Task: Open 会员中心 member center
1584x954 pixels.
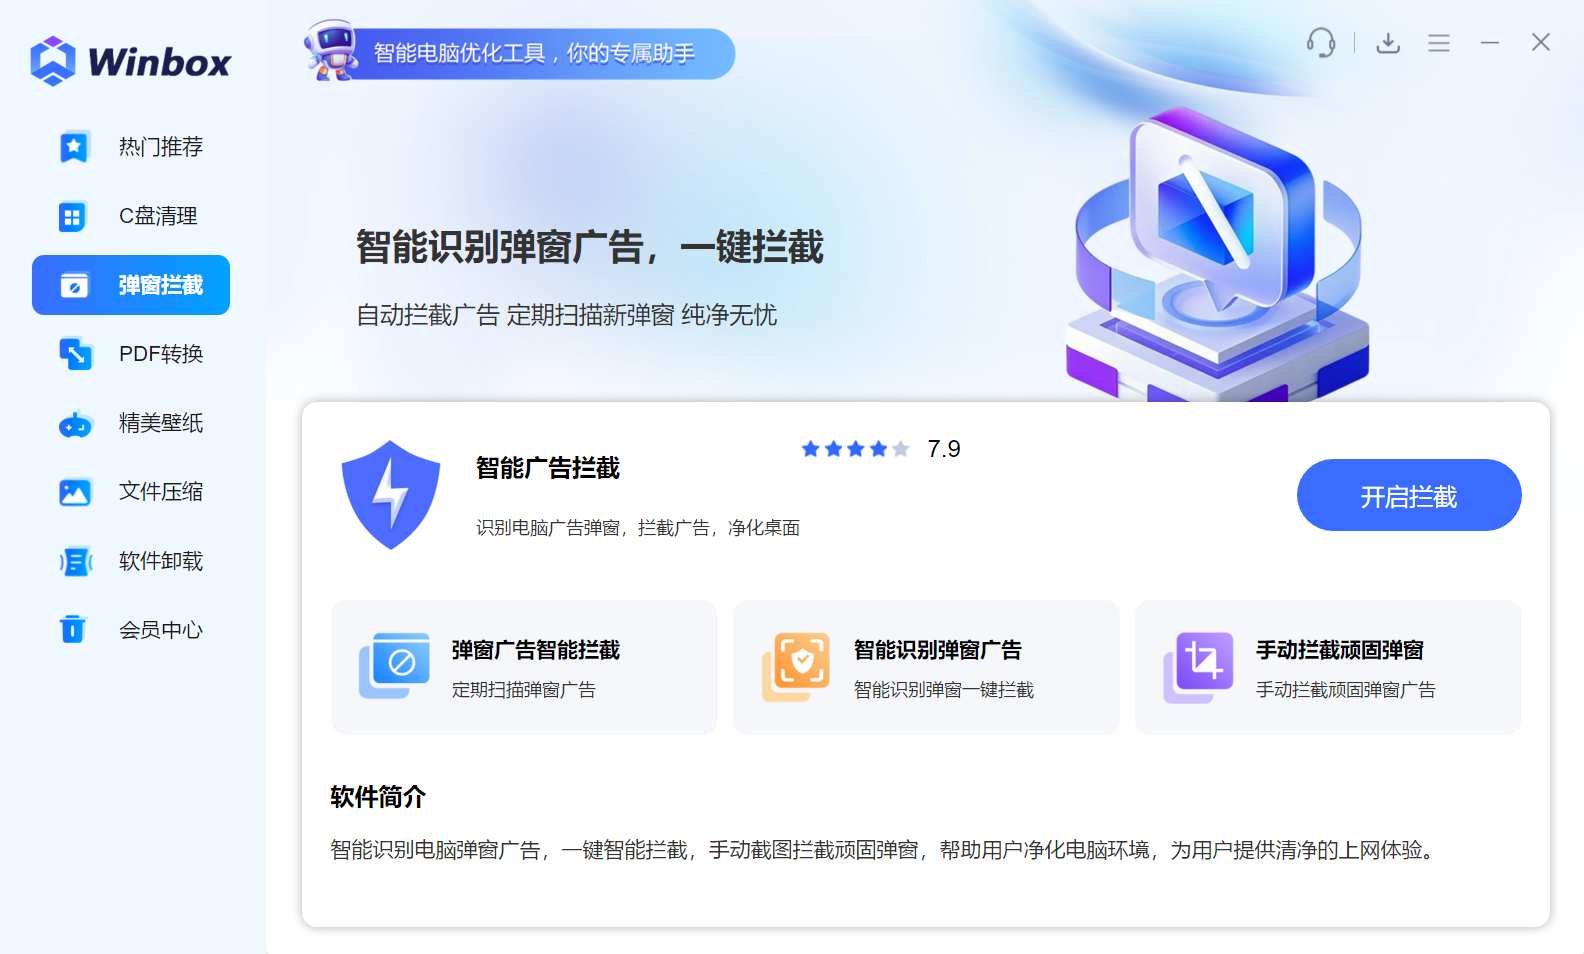Action: click(x=131, y=630)
